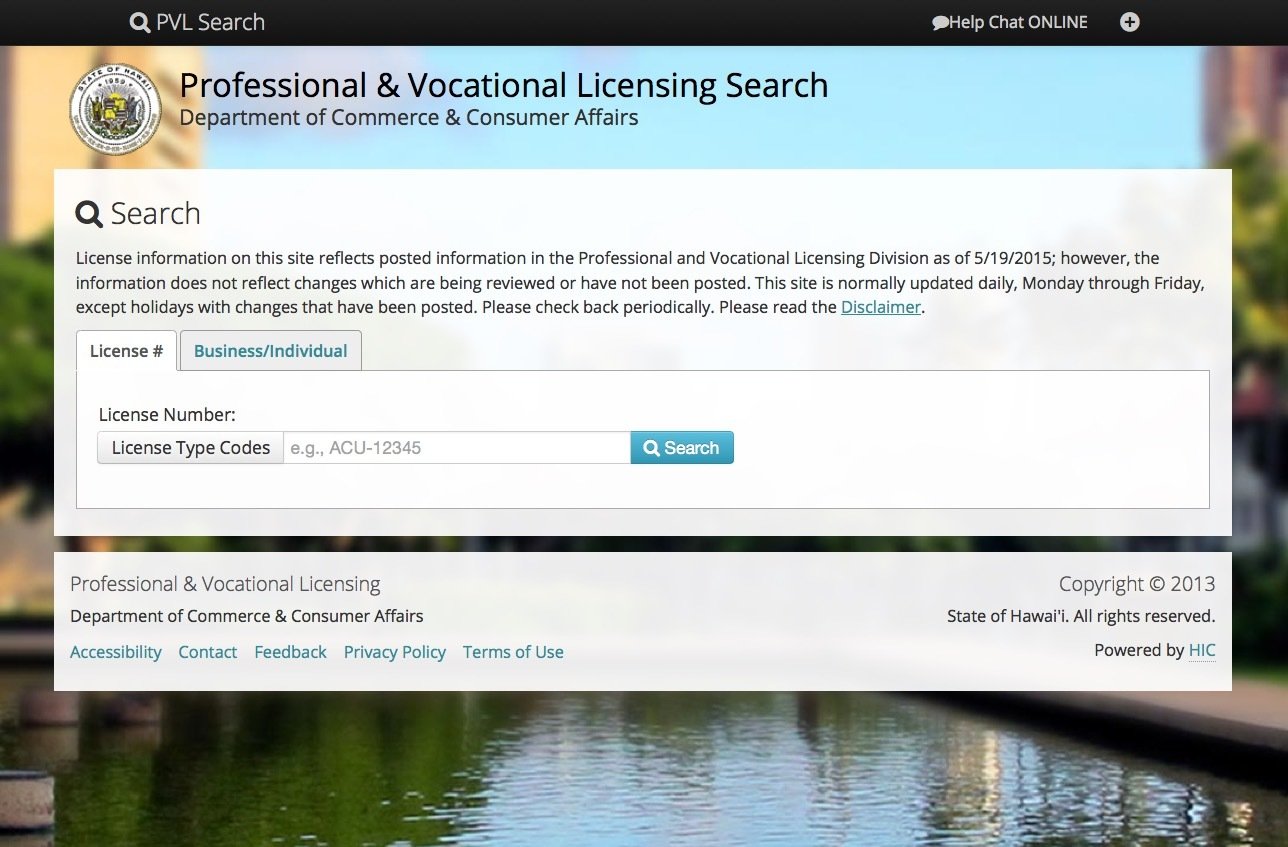Open the Contact footer link
The height and width of the screenshot is (847, 1288).
pyautogui.click(x=208, y=652)
